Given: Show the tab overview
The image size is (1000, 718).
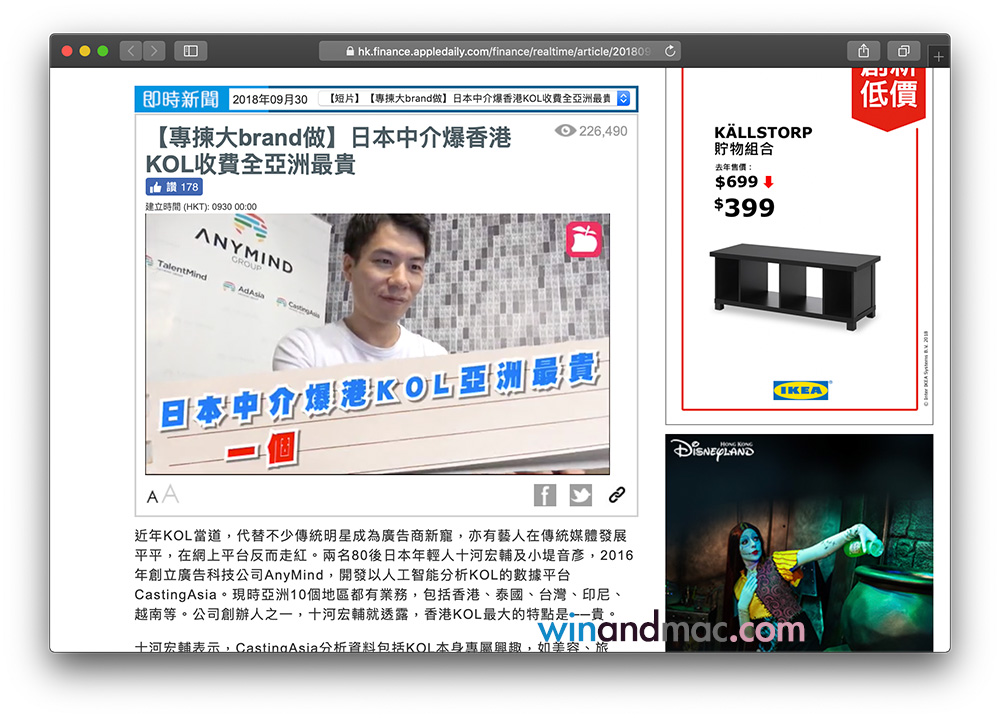Looking at the screenshot, I should 903,50.
